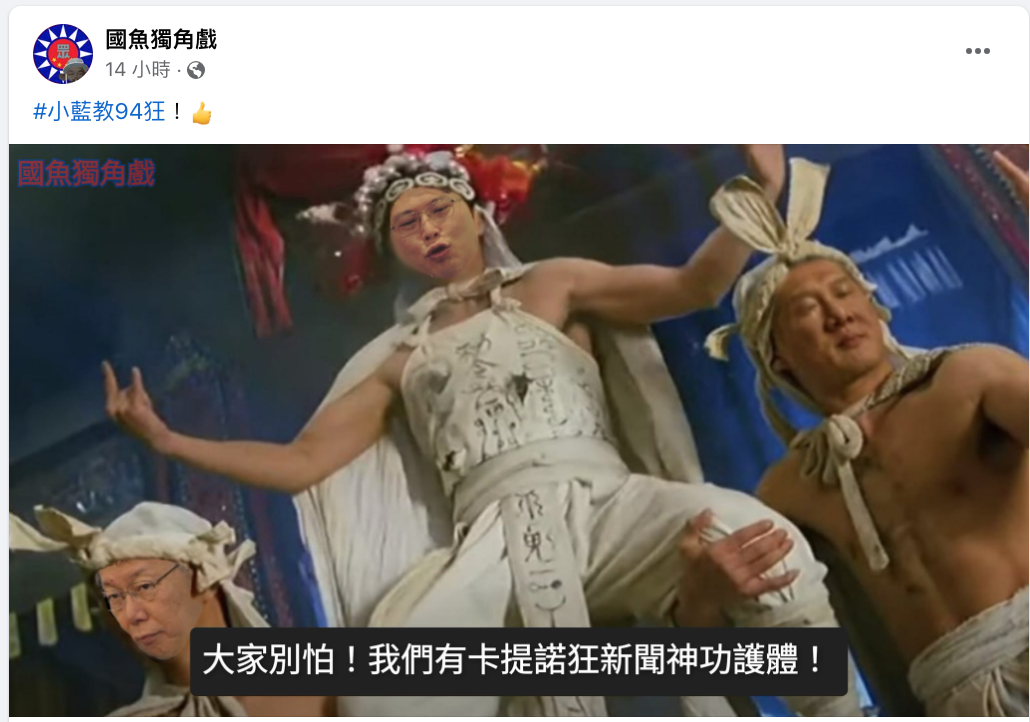Open the post options three-dot menu
1030x722 pixels.
pos(977,51)
